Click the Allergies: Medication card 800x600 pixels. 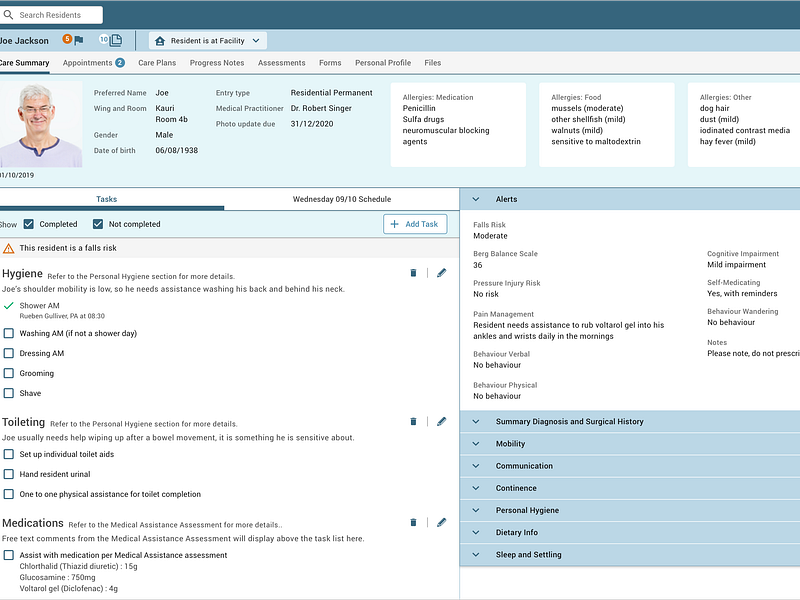[x=458, y=124]
